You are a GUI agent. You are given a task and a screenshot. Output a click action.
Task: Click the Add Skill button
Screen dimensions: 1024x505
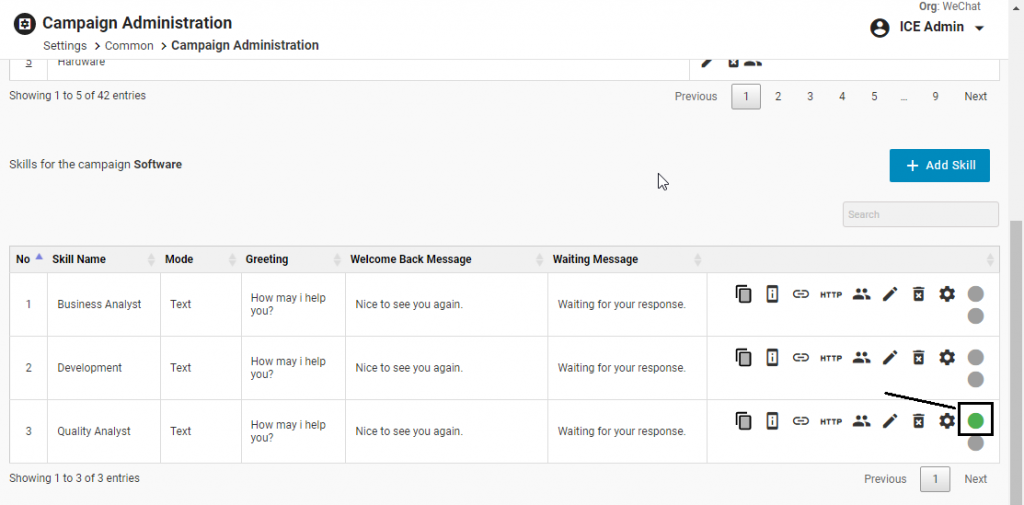coord(939,166)
